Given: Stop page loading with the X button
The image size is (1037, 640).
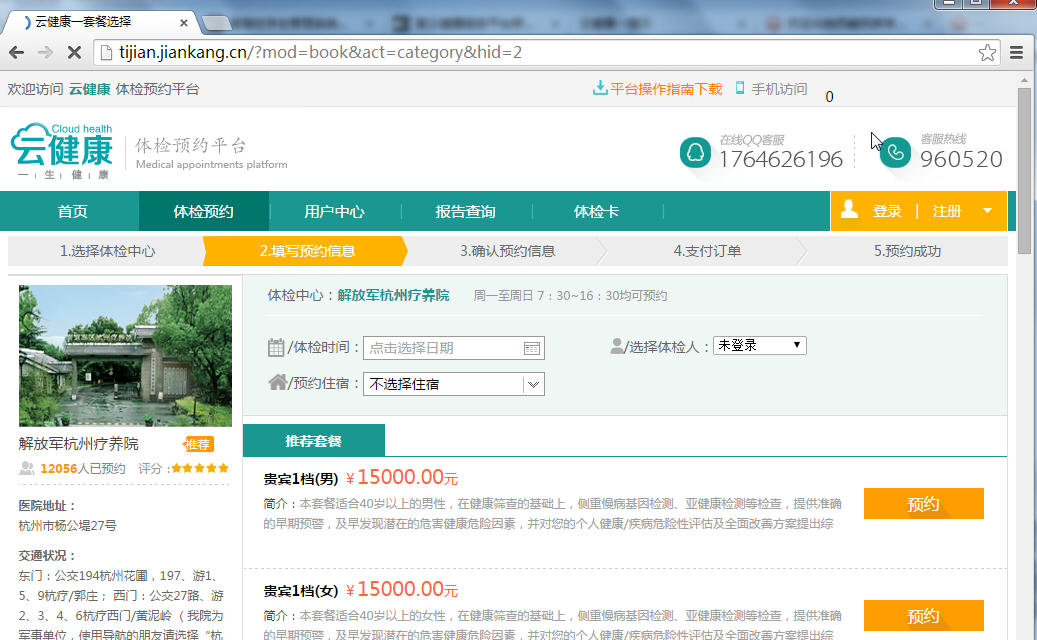Looking at the screenshot, I should (x=74, y=52).
